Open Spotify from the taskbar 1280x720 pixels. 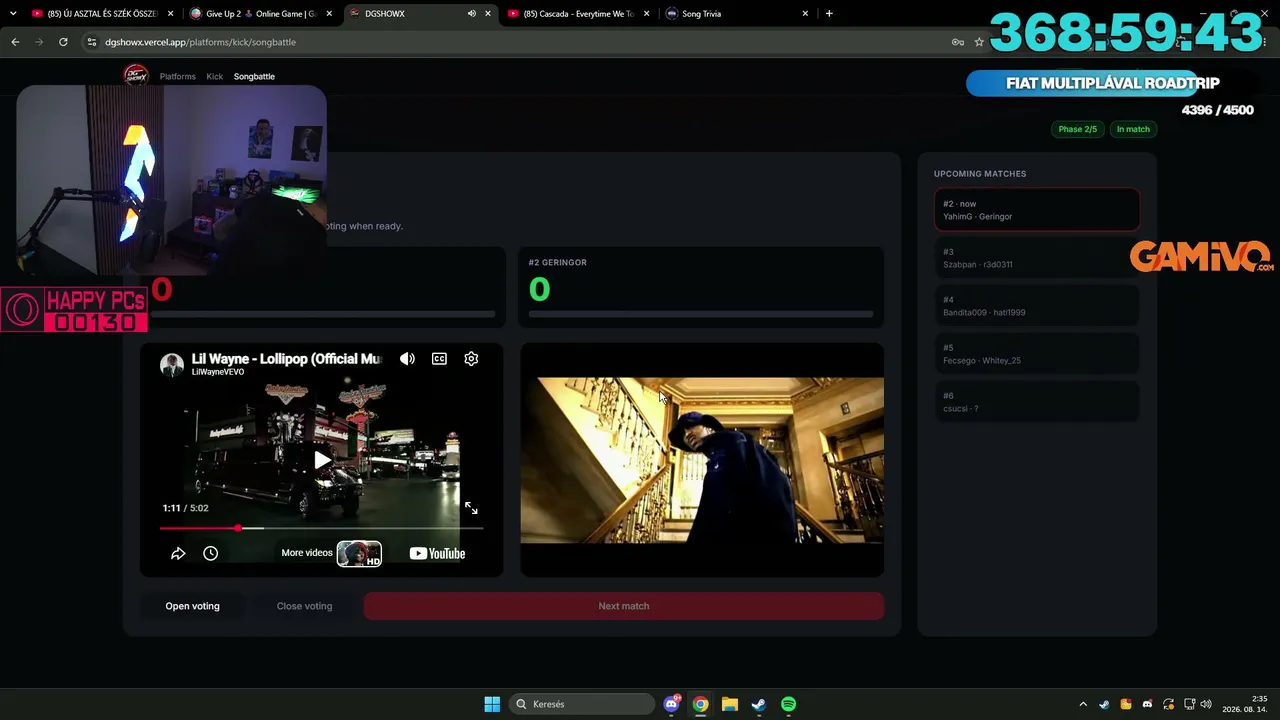click(x=788, y=704)
